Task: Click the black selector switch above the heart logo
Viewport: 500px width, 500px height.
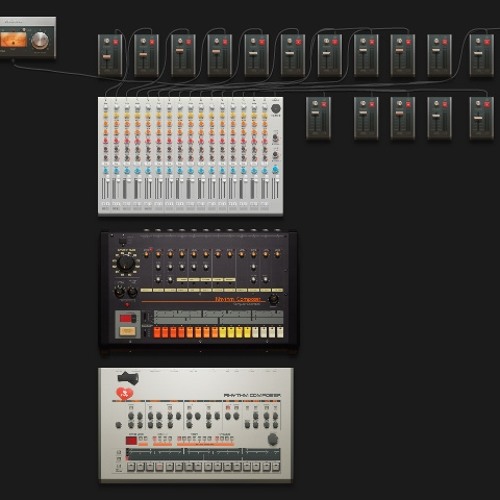Action: point(128,378)
